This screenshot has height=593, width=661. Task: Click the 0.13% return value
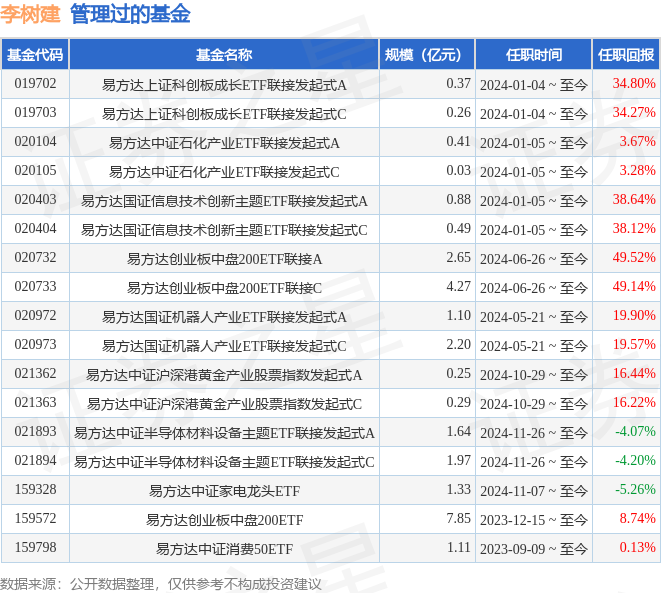(637, 547)
